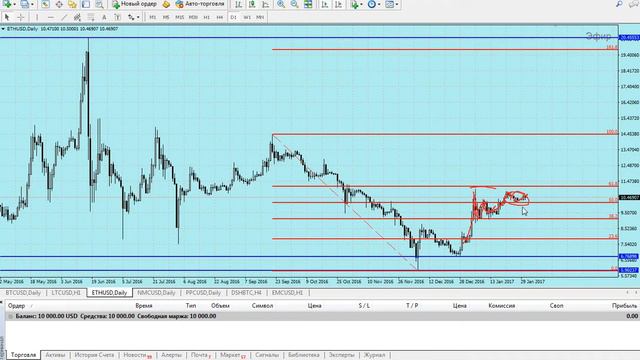Switch timeframe to M30

pyautogui.click(x=193, y=17)
